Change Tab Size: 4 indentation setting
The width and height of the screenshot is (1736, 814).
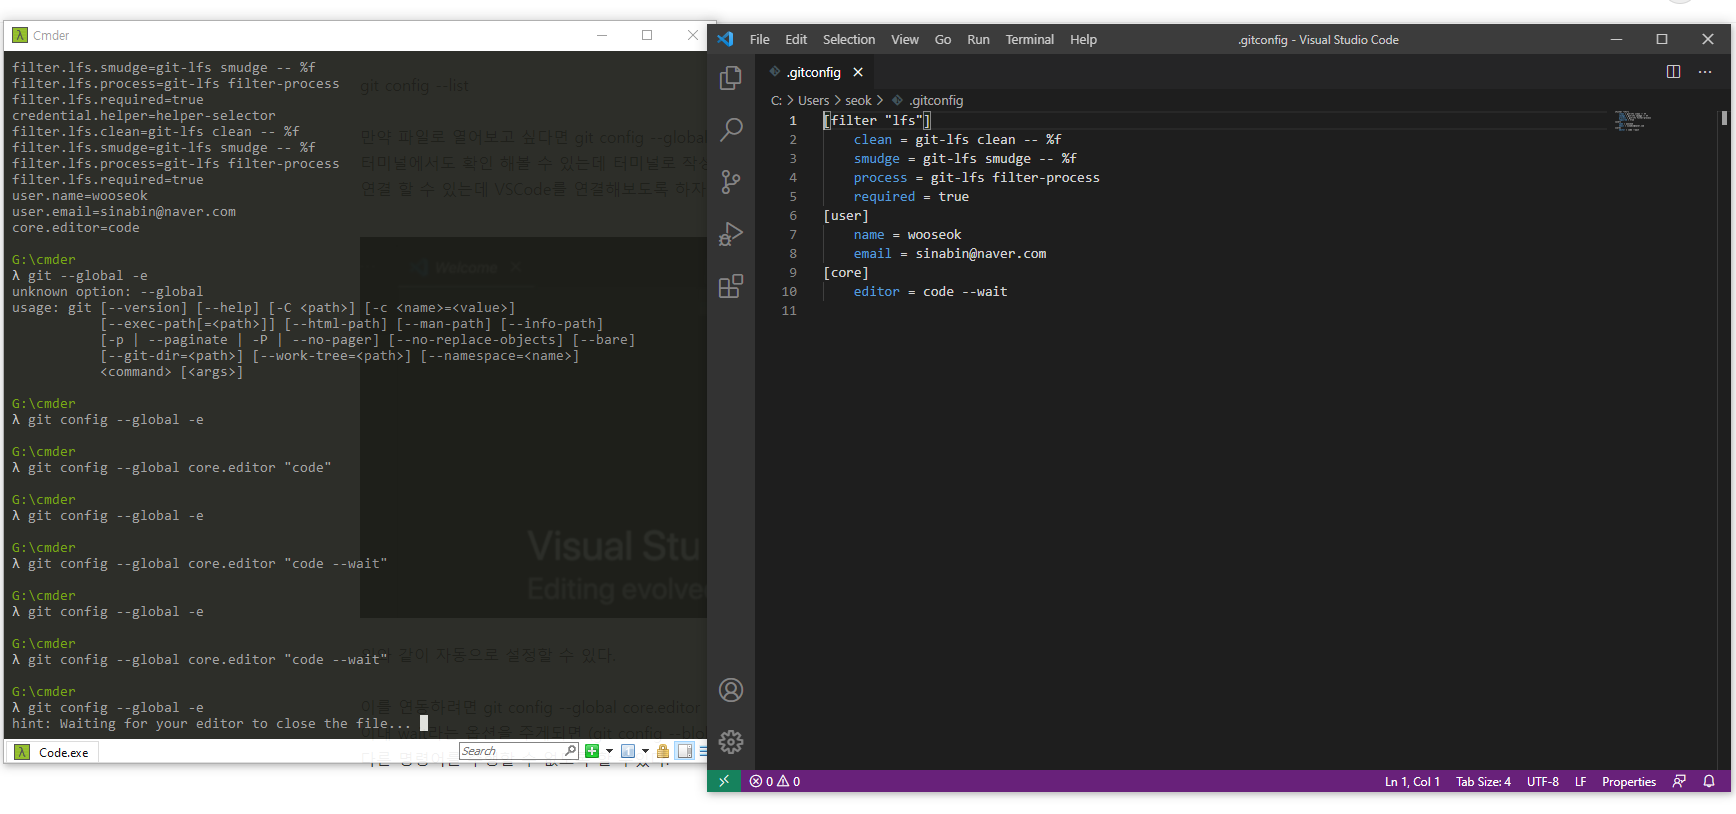[x=1483, y=781]
